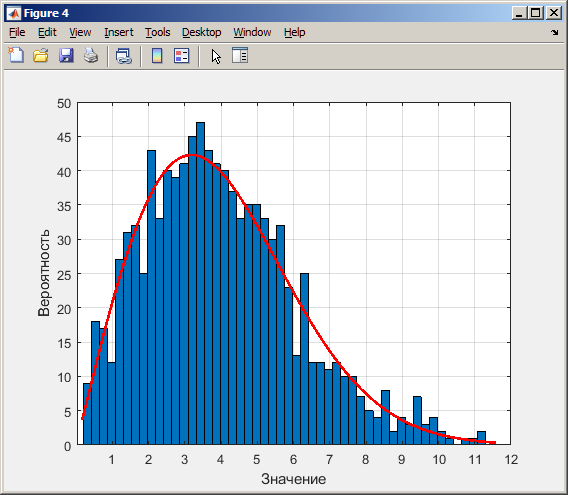
Task: Print the figure with the printer icon
Action: [91, 56]
